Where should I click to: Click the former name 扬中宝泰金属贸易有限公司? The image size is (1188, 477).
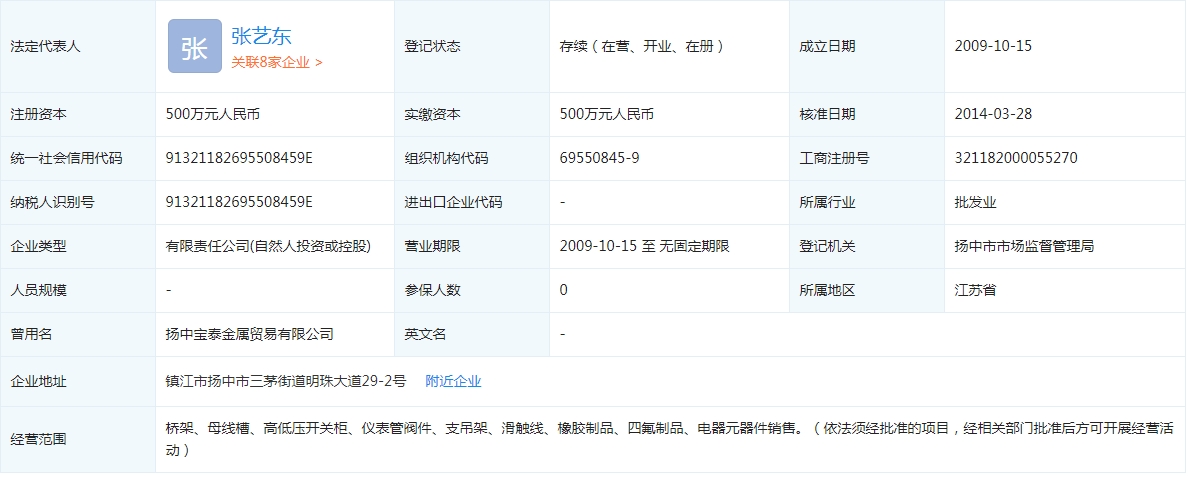click(249, 334)
